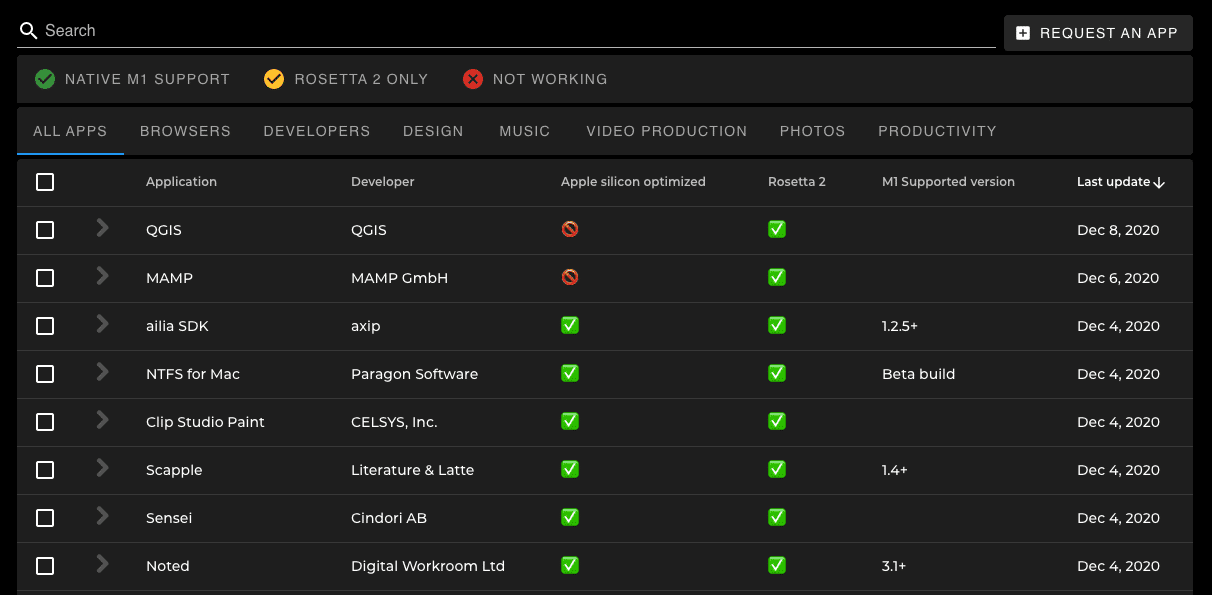The image size is (1212, 595).
Task: Tick the NTFS for Mac row checkbox
Action: click(x=45, y=374)
